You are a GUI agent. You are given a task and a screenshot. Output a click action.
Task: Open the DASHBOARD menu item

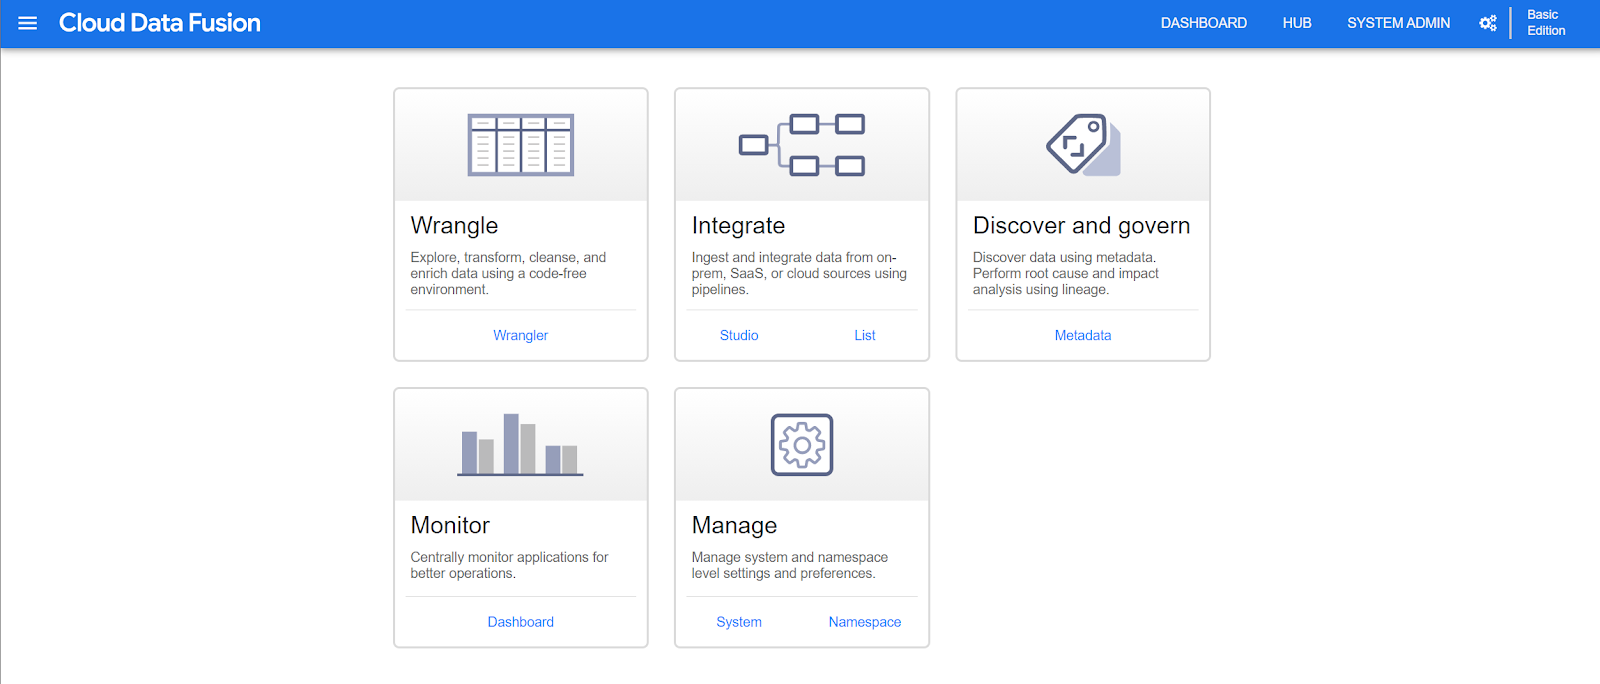[1203, 23]
